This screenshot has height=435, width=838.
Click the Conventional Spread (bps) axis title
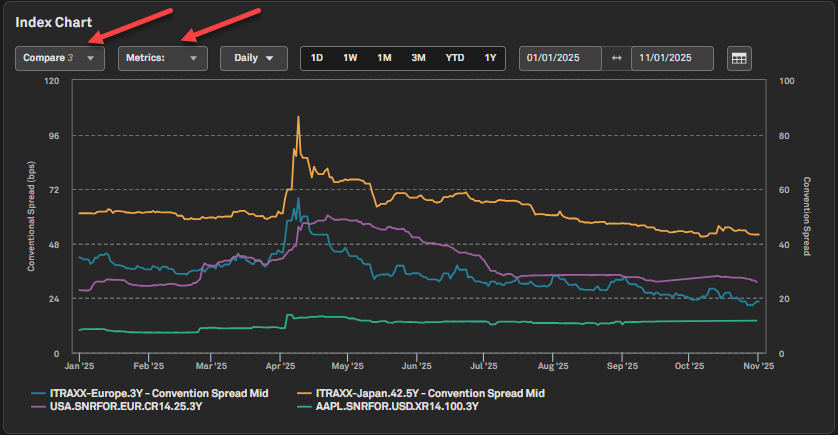coord(31,216)
